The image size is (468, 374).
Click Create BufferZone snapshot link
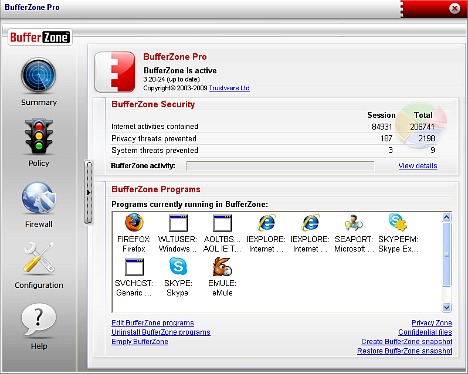tap(407, 341)
